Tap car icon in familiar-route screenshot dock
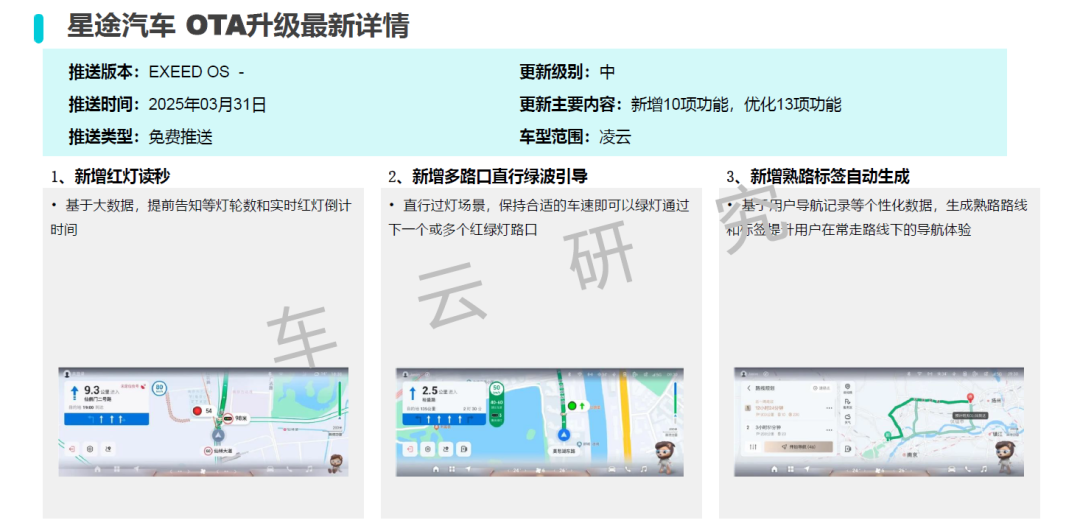The image size is (1080, 523). (951, 469)
